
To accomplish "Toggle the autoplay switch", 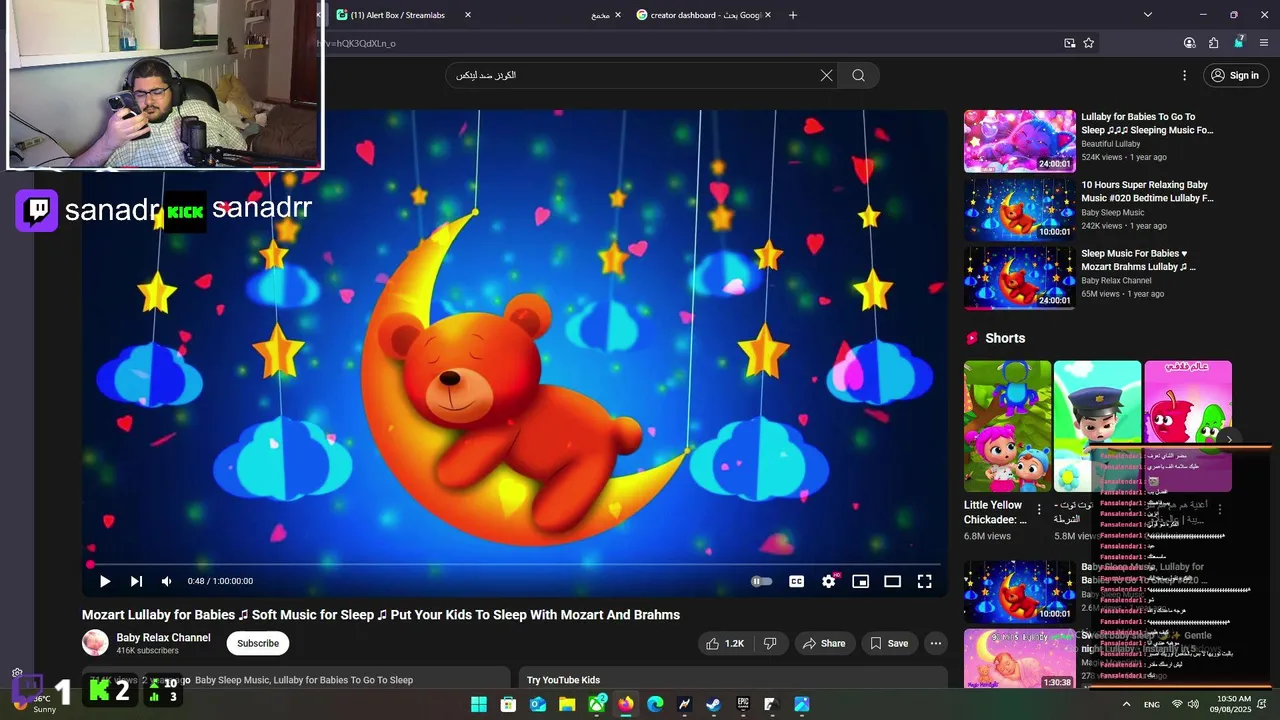I will (762, 581).
